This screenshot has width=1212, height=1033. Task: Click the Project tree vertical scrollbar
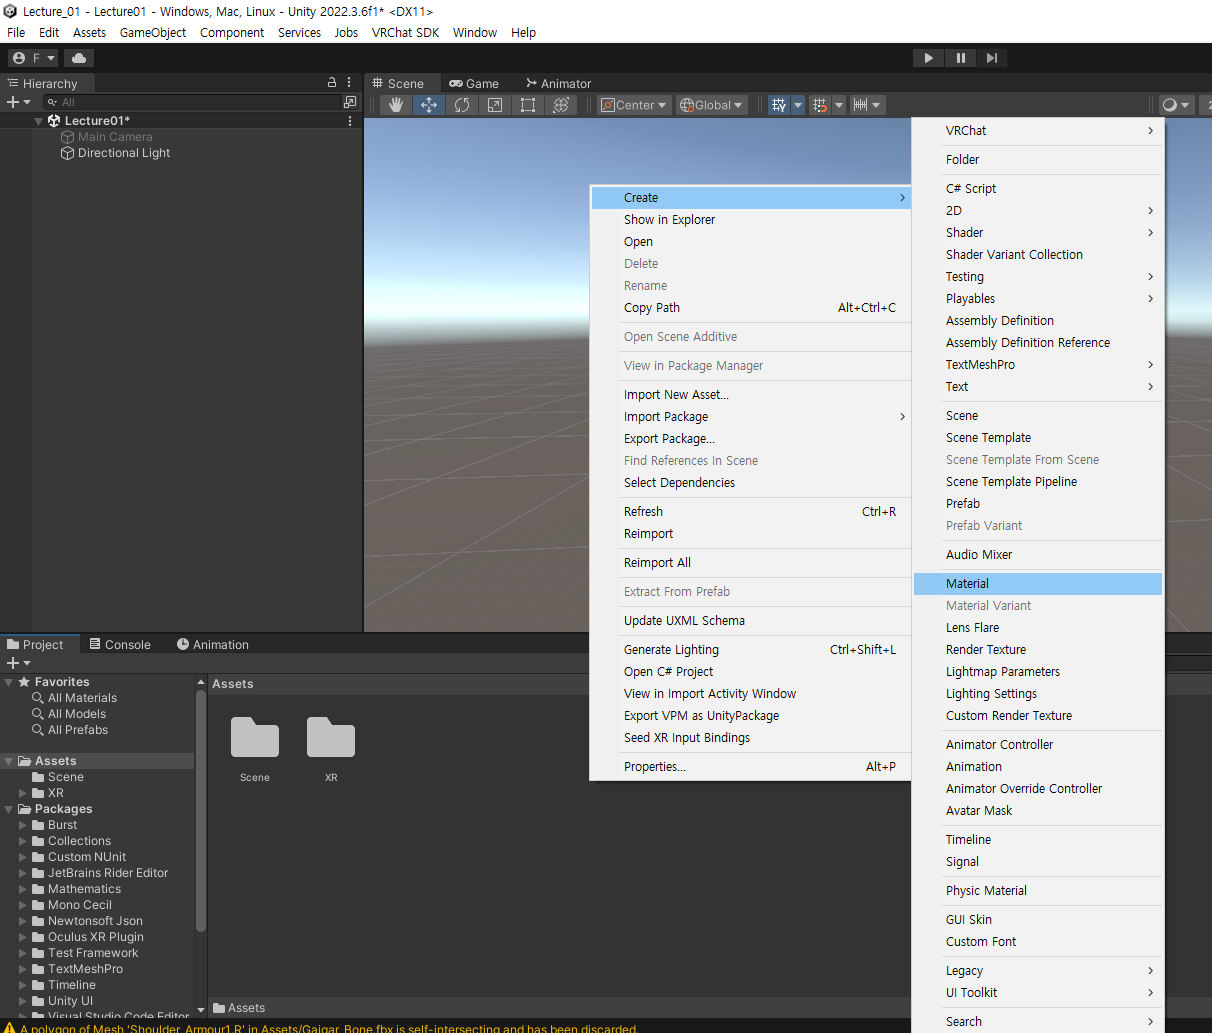coord(201,810)
